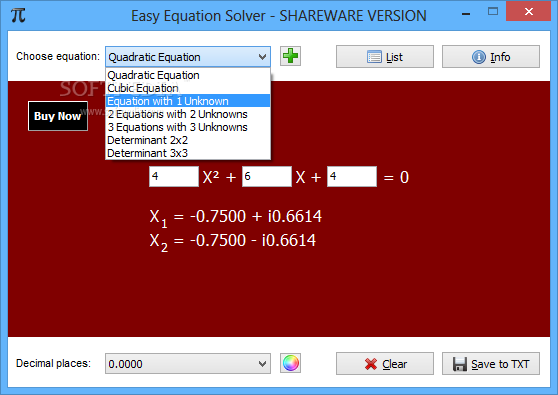
Task: Open the color wheel picker
Action: coord(290,363)
